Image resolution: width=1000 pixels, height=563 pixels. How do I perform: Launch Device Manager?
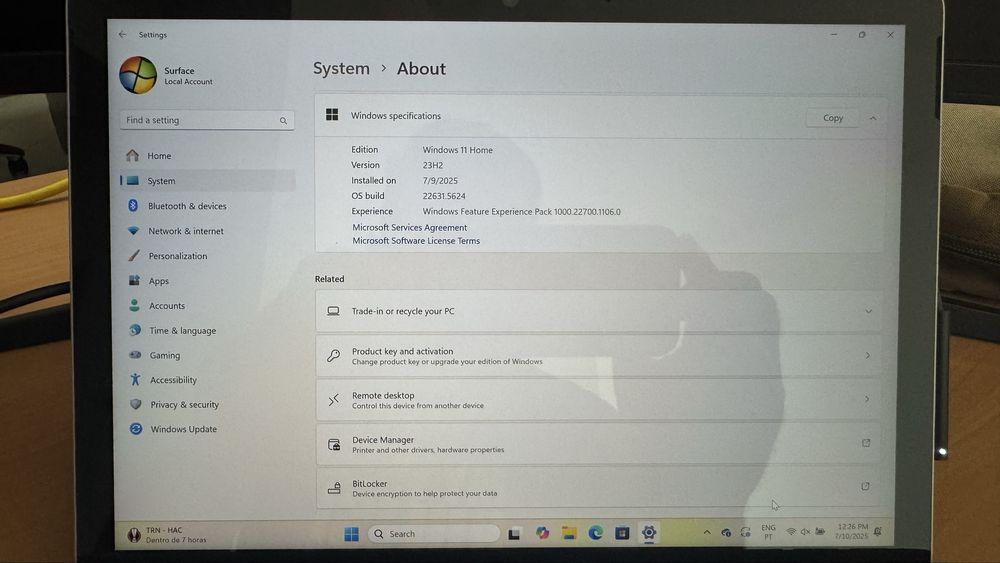pyautogui.click(x=599, y=444)
